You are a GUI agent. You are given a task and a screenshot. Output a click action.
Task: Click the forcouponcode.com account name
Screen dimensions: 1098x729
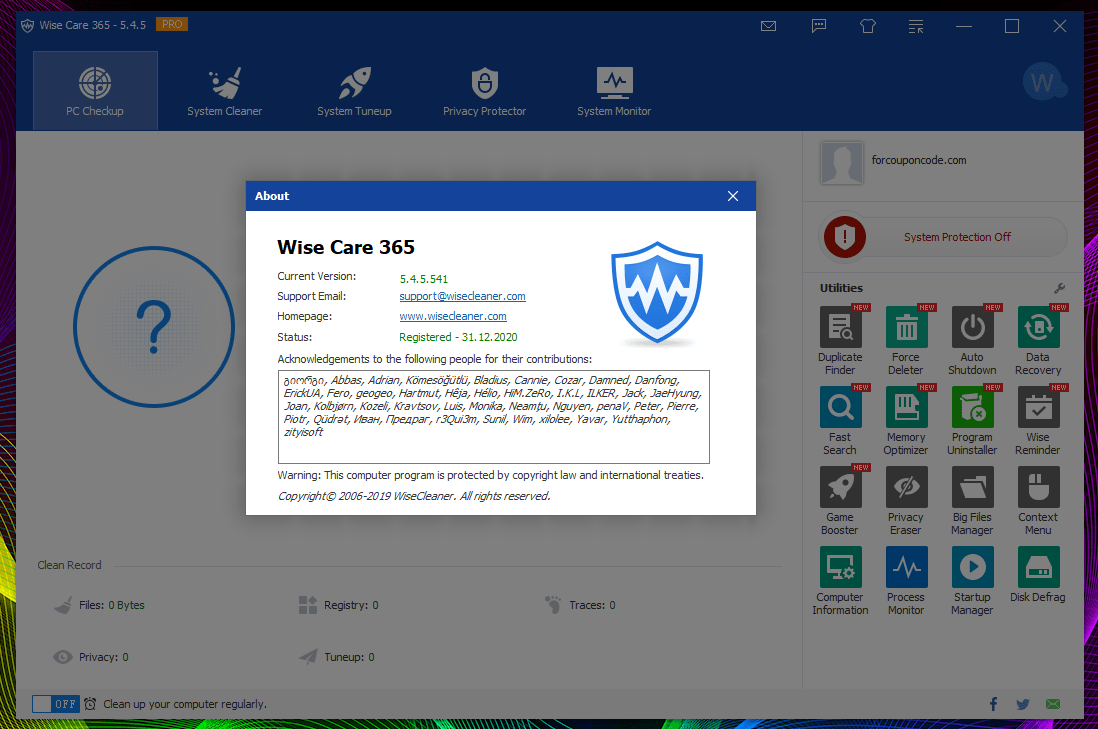[x=919, y=160]
